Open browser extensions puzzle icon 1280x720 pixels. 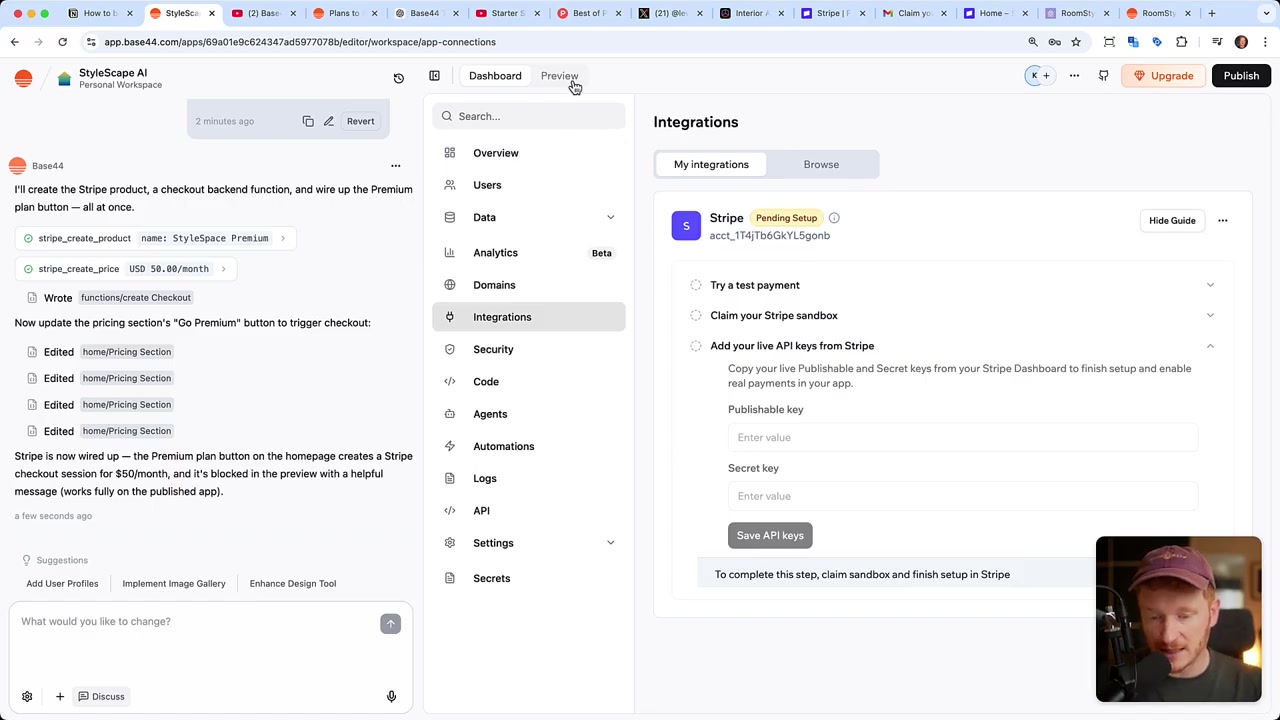click(x=1181, y=42)
